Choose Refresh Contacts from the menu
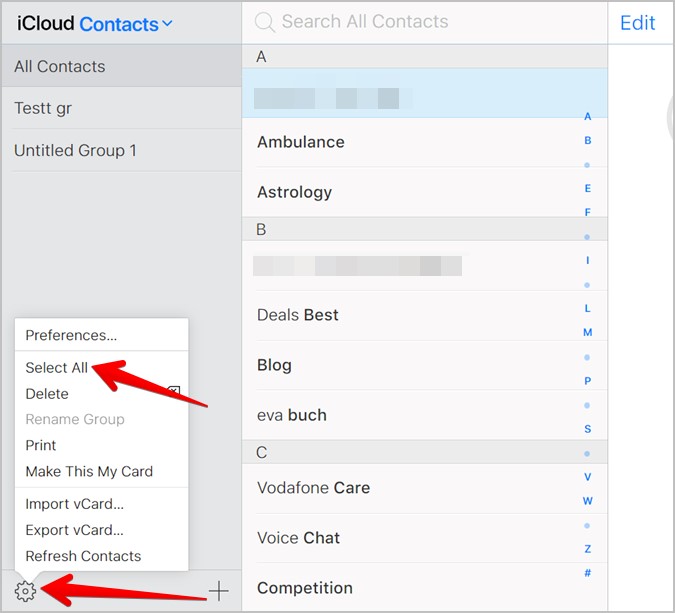 pyautogui.click(x=102, y=556)
